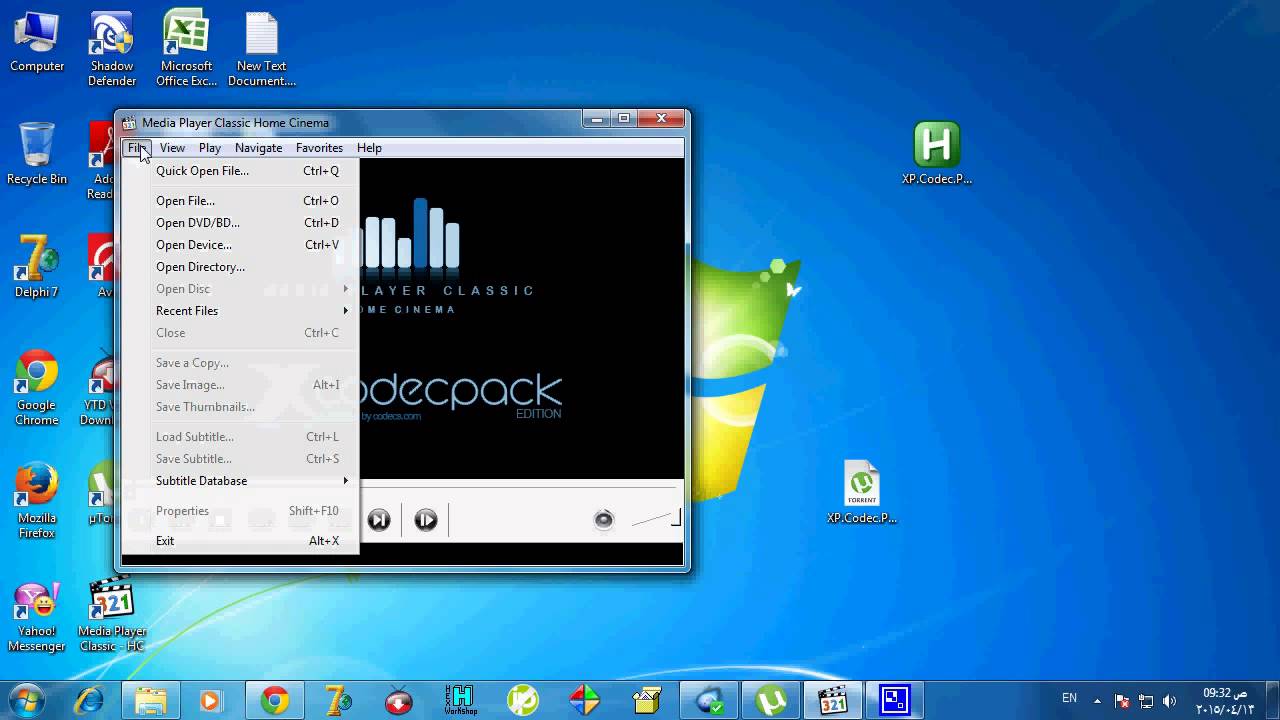Click the Computer desktop icon
The width and height of the screenshot is (1280, 720).
coord(37,42)
